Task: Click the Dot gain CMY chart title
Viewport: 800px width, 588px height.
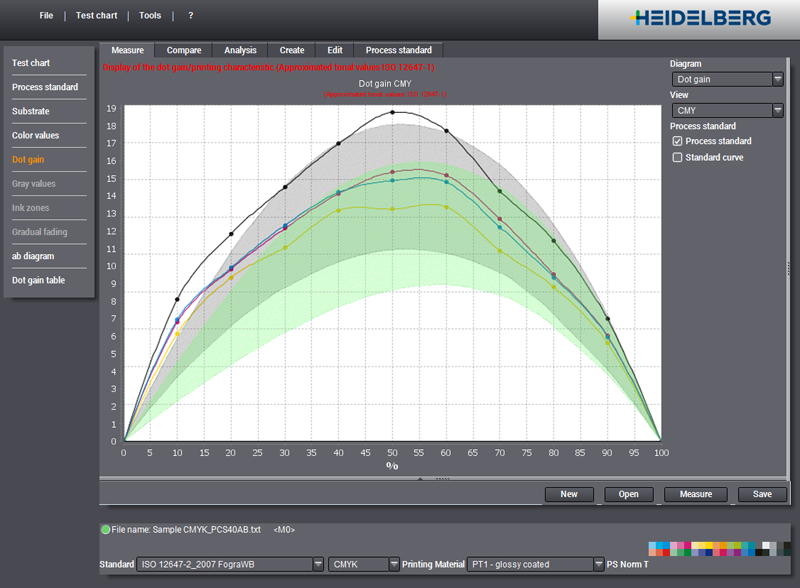Action: coord(385,84)
